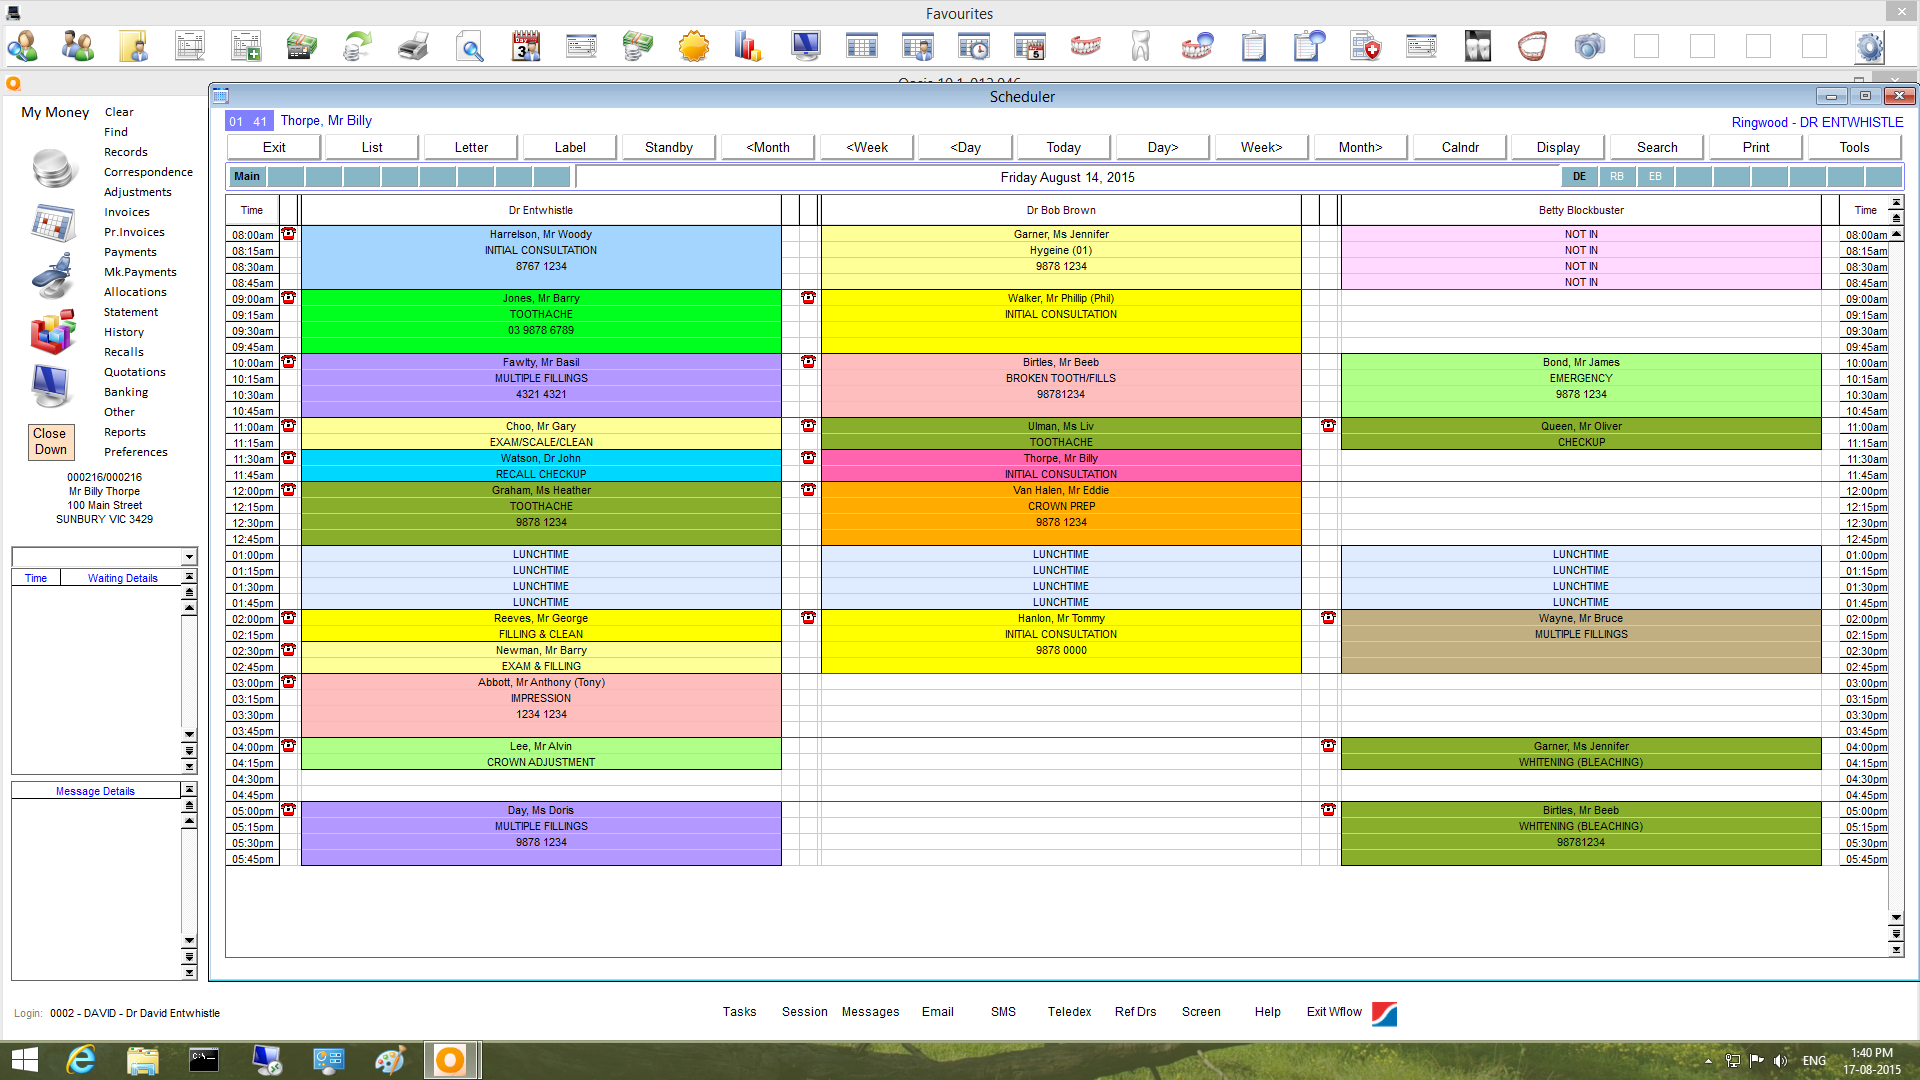Click the settings gear icon in toolbar

(x=1869, y=46)
